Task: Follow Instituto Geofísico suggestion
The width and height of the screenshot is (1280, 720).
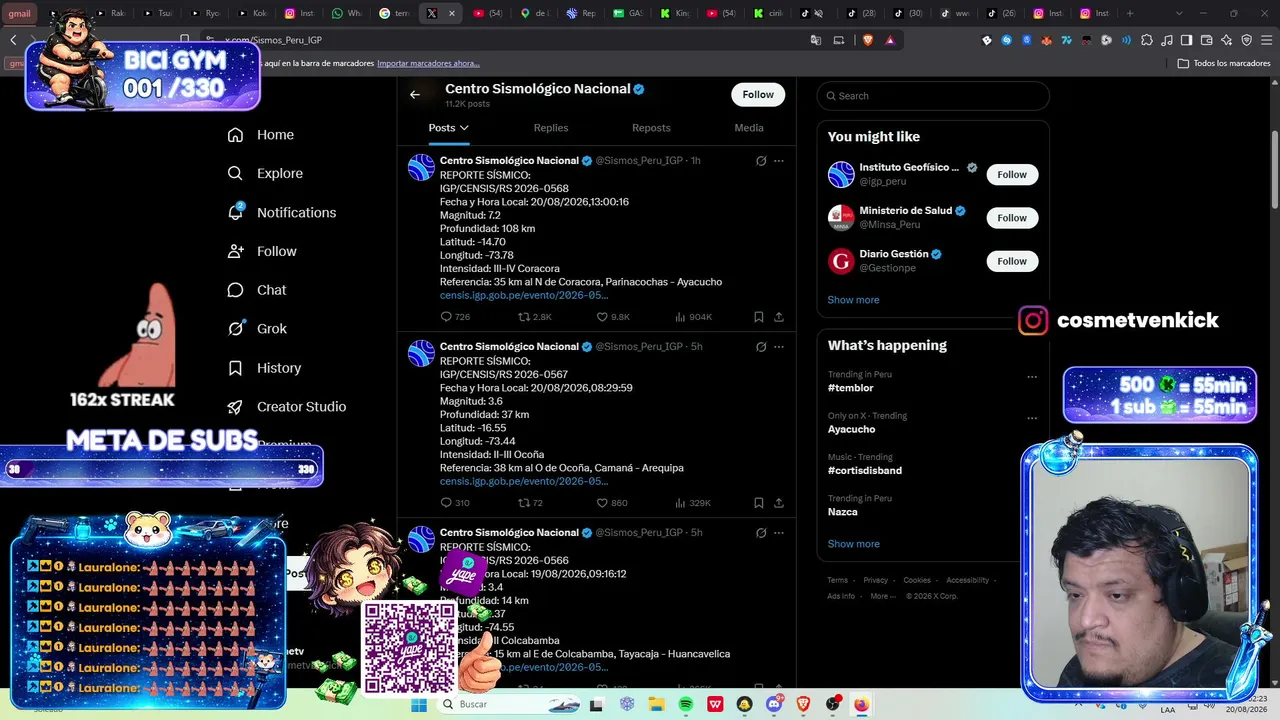Action: (1012, 175)
